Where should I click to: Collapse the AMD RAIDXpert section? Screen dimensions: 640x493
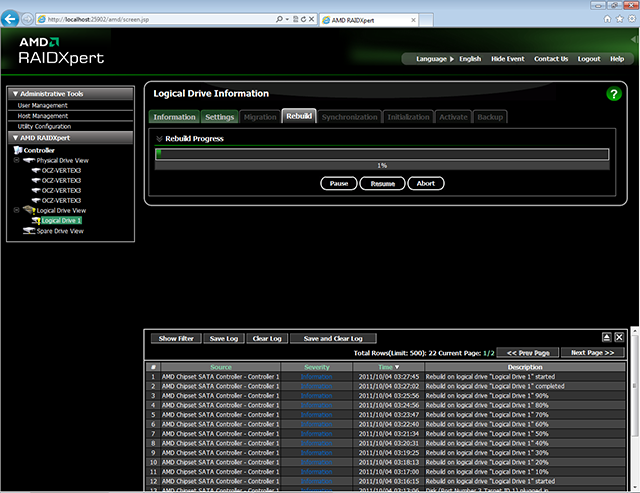point(15,138)
